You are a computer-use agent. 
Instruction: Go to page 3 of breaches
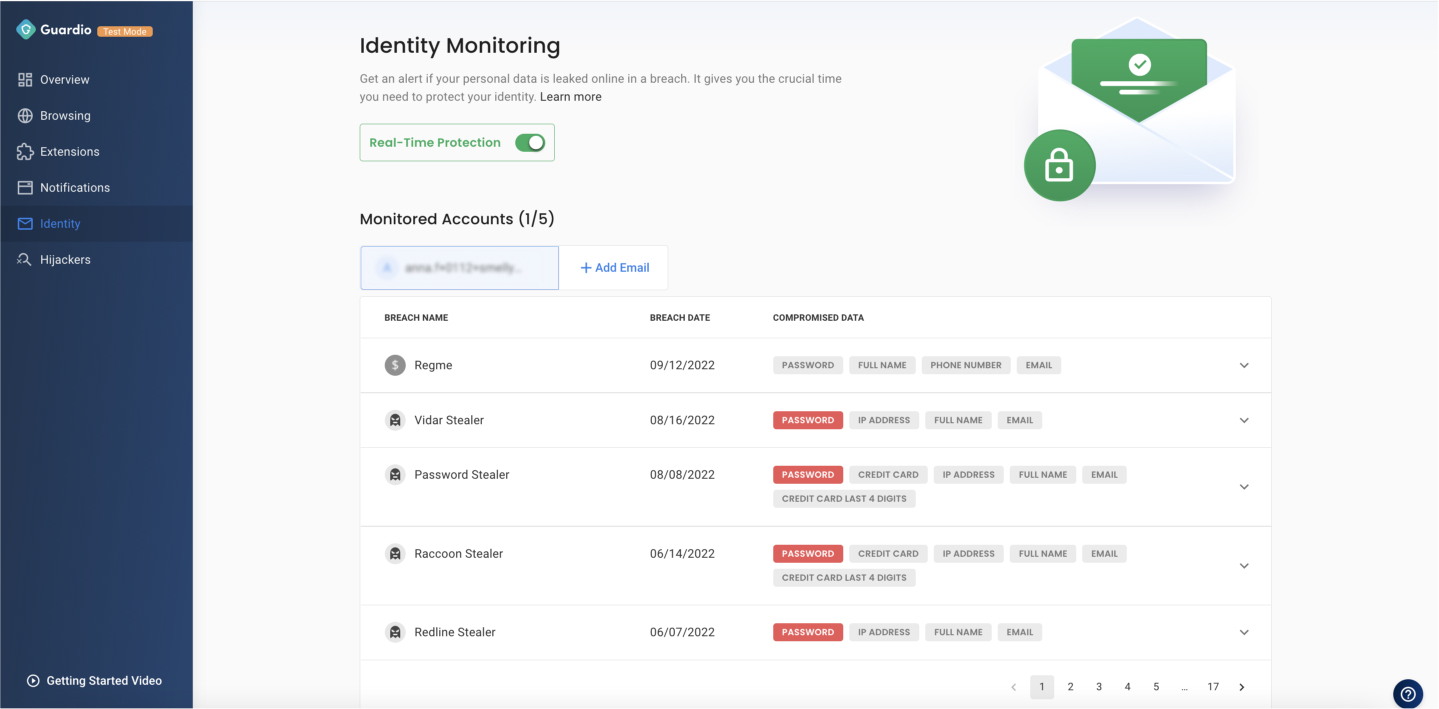pos(1099,687)
